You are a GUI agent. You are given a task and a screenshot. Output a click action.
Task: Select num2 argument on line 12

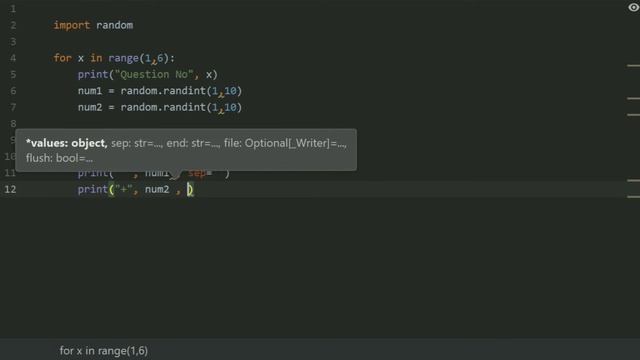coord(157,189)
